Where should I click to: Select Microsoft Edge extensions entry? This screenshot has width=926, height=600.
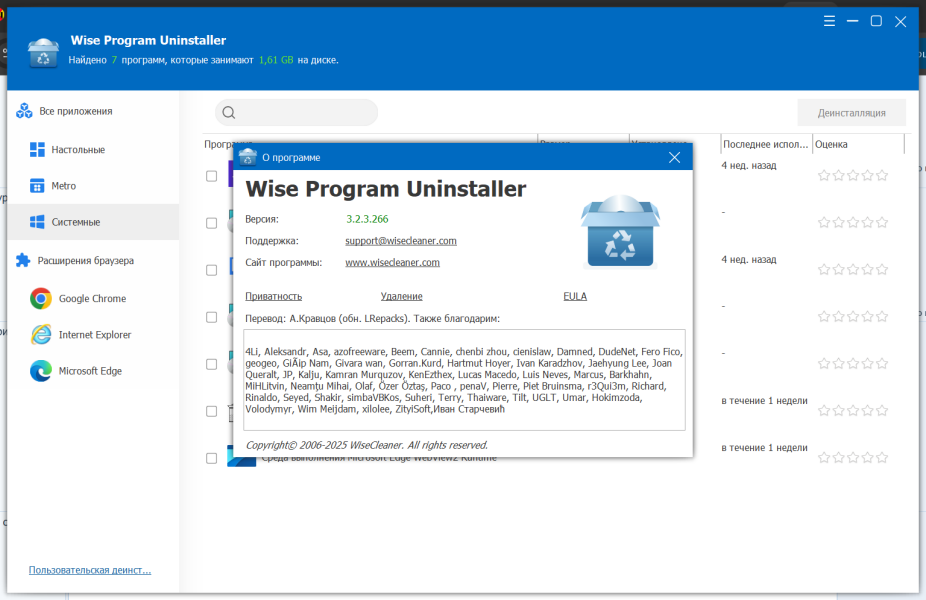[90, 371]
